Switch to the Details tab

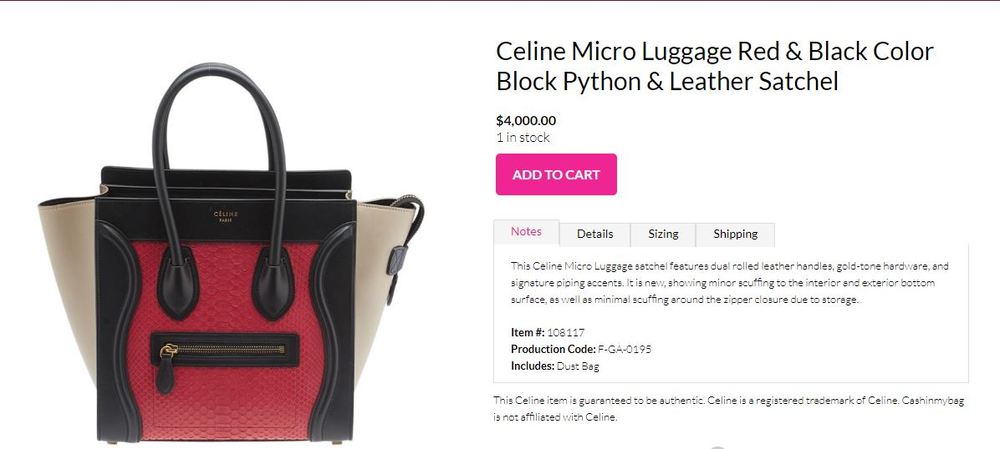(595, 234)
